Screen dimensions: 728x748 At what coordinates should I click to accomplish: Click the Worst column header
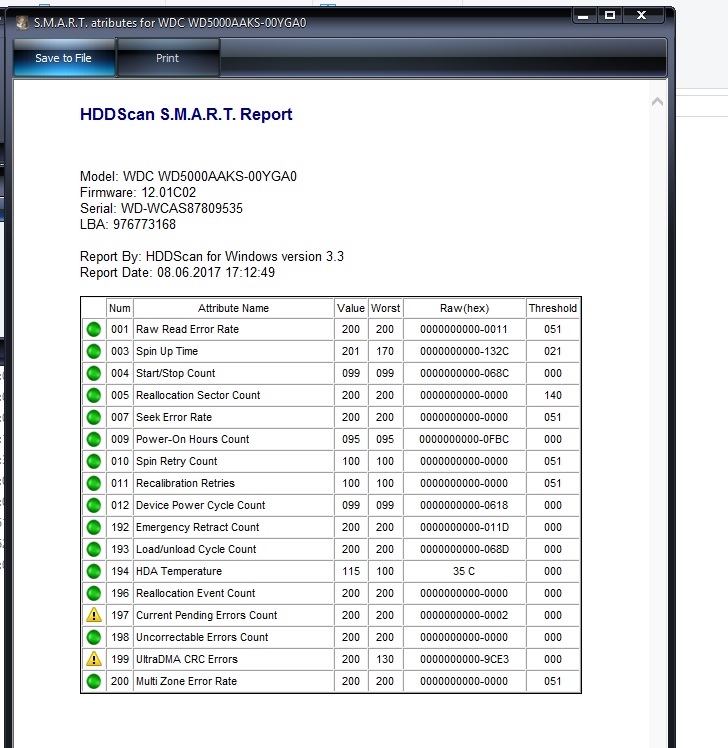coord(385,308)
